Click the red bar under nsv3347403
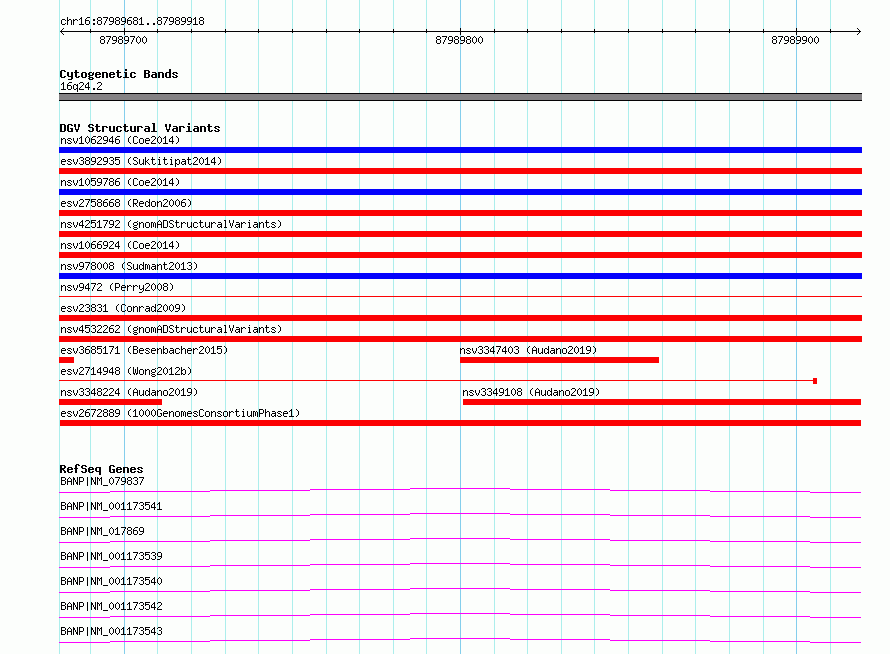This screenshot has width=890, height=654. pyautogui.click(x=559, y=360)
